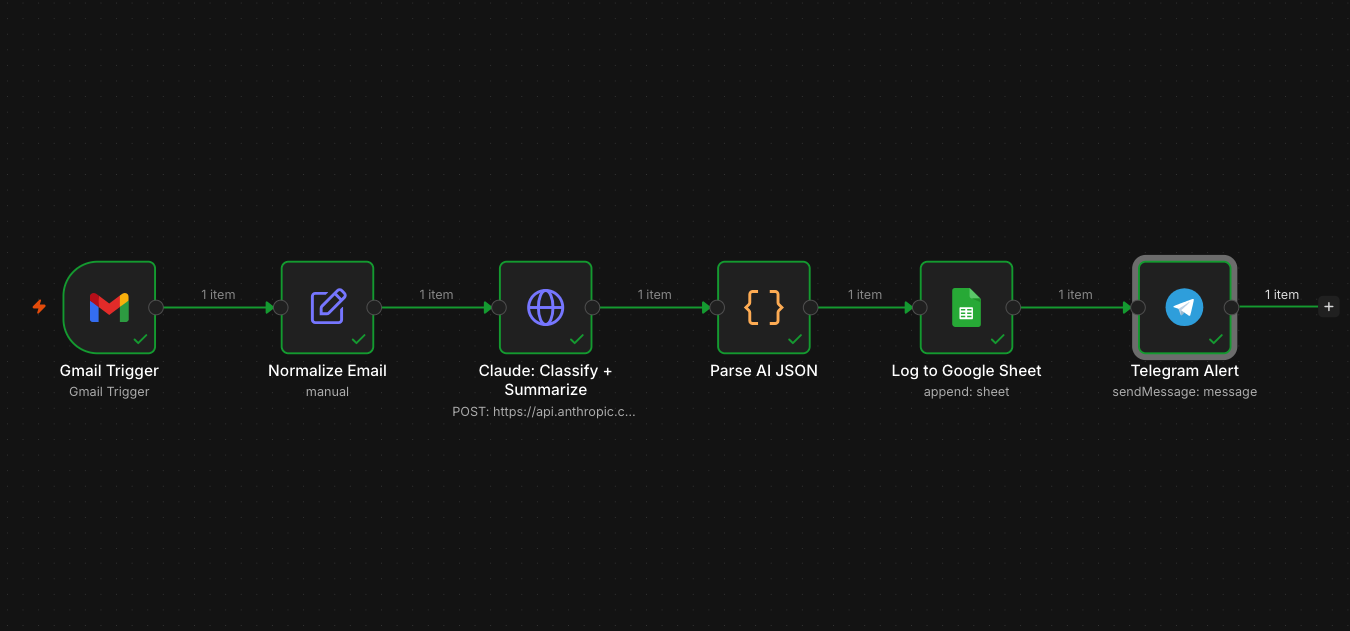
Task: Click the Normalize Email output connector
Action: tap(374, 307)
